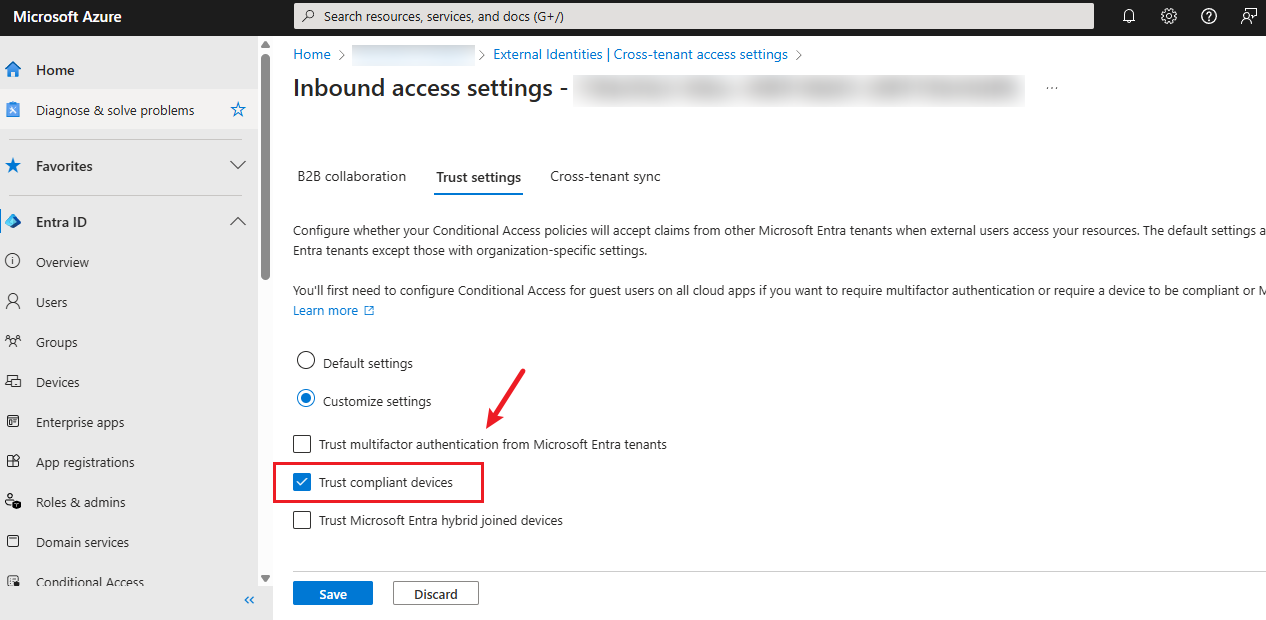
Task: Click the sidebar scroll up arrow
Action: (265, 44)
